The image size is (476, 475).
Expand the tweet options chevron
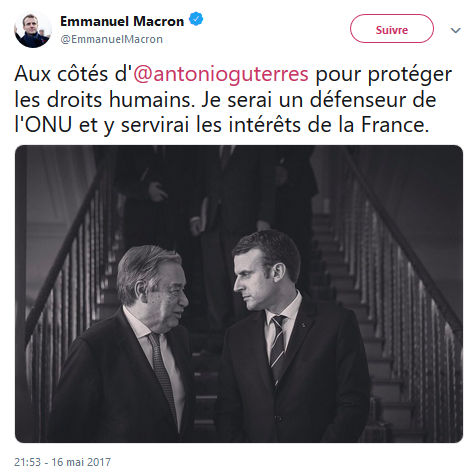pyautogui.click(x=455, y=30)
